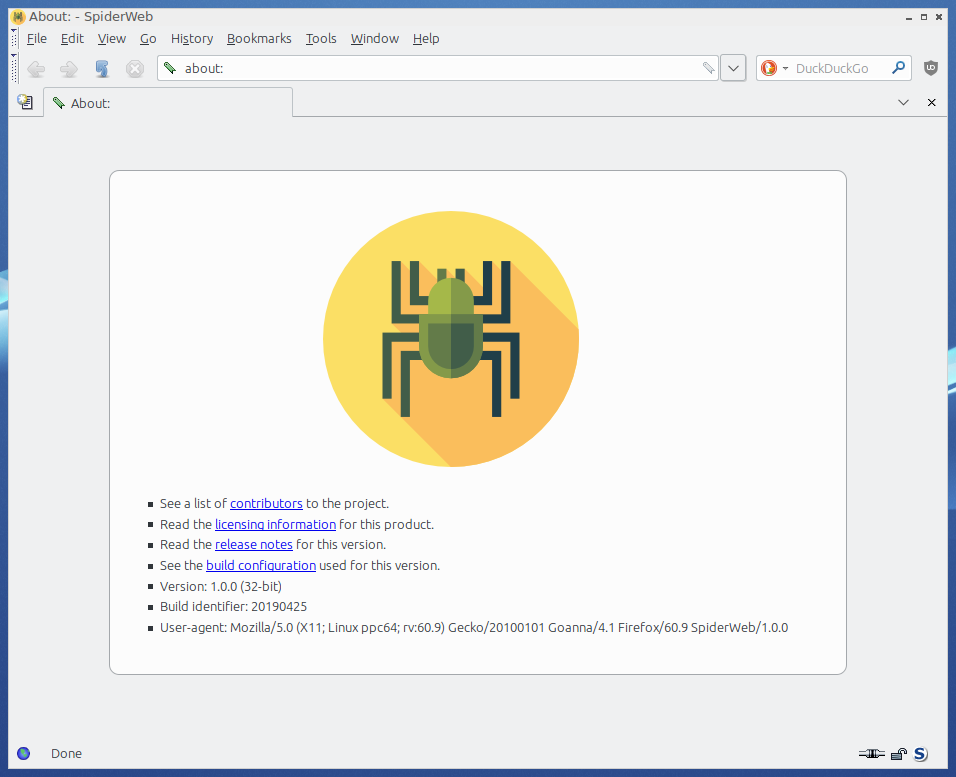List all tabs via the chevron
The image size is (956, 777).
point(903,102)
